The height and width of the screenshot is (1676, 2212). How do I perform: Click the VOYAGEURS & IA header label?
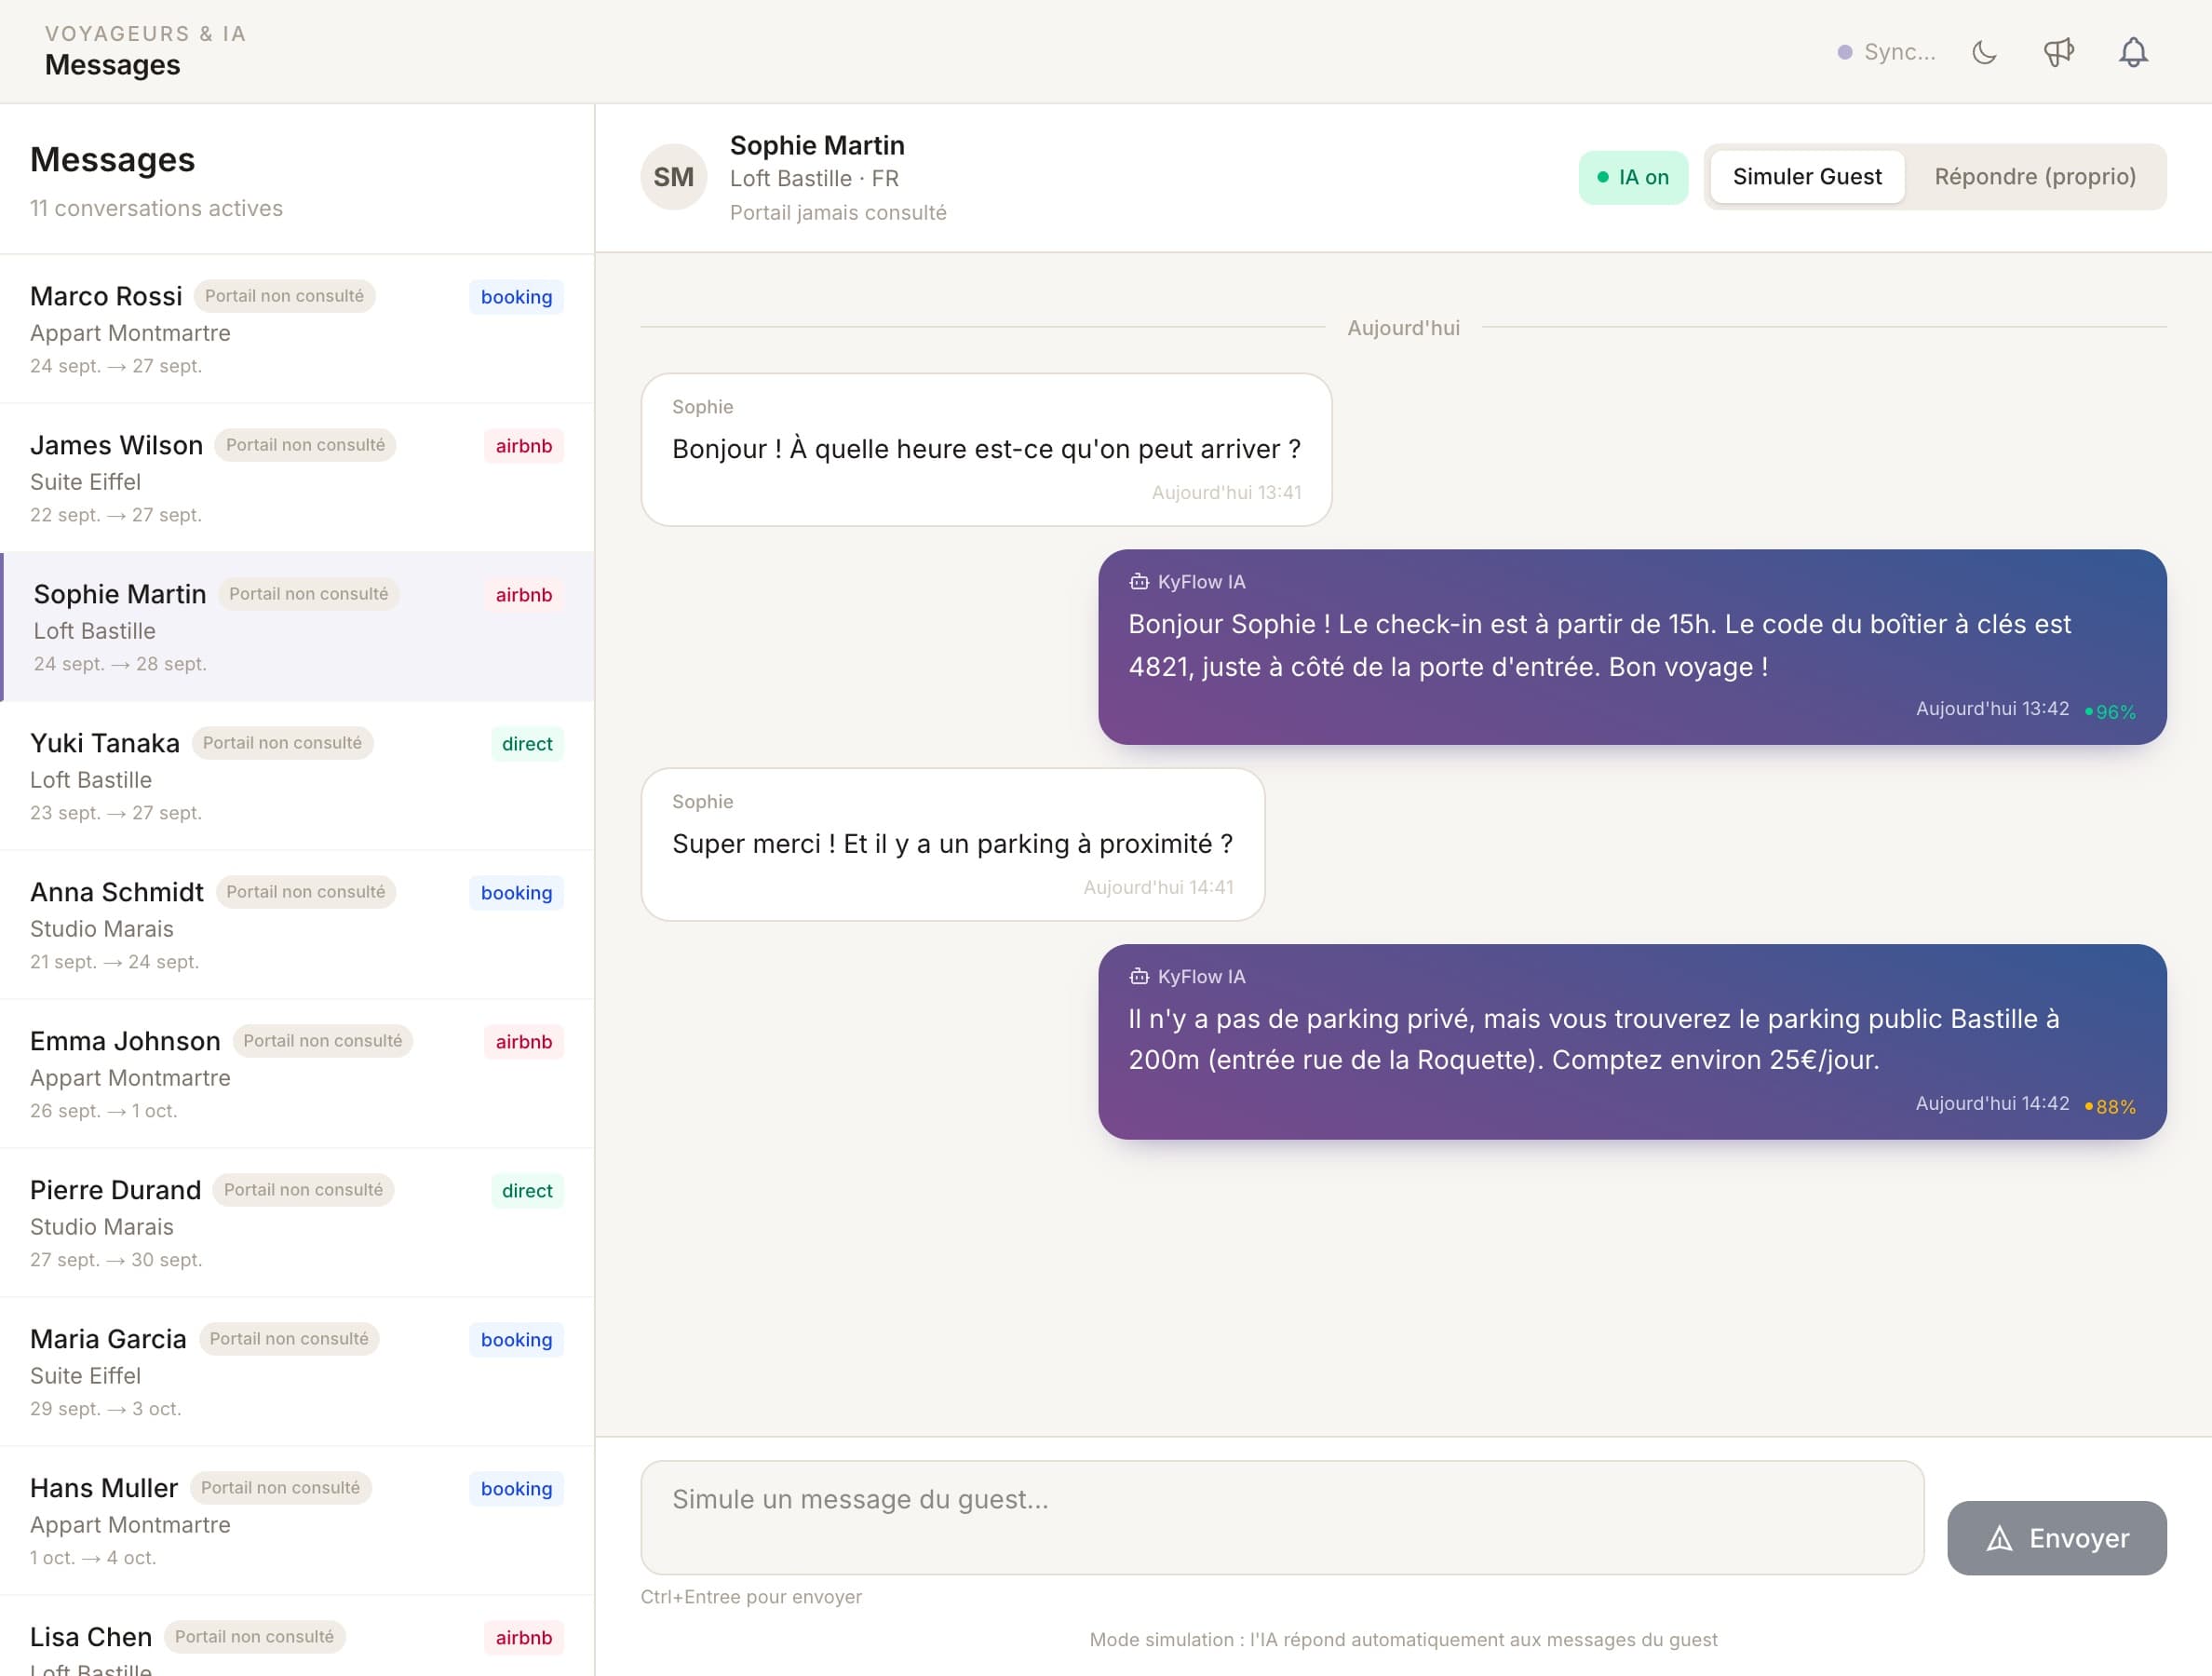tap(146, 34)
